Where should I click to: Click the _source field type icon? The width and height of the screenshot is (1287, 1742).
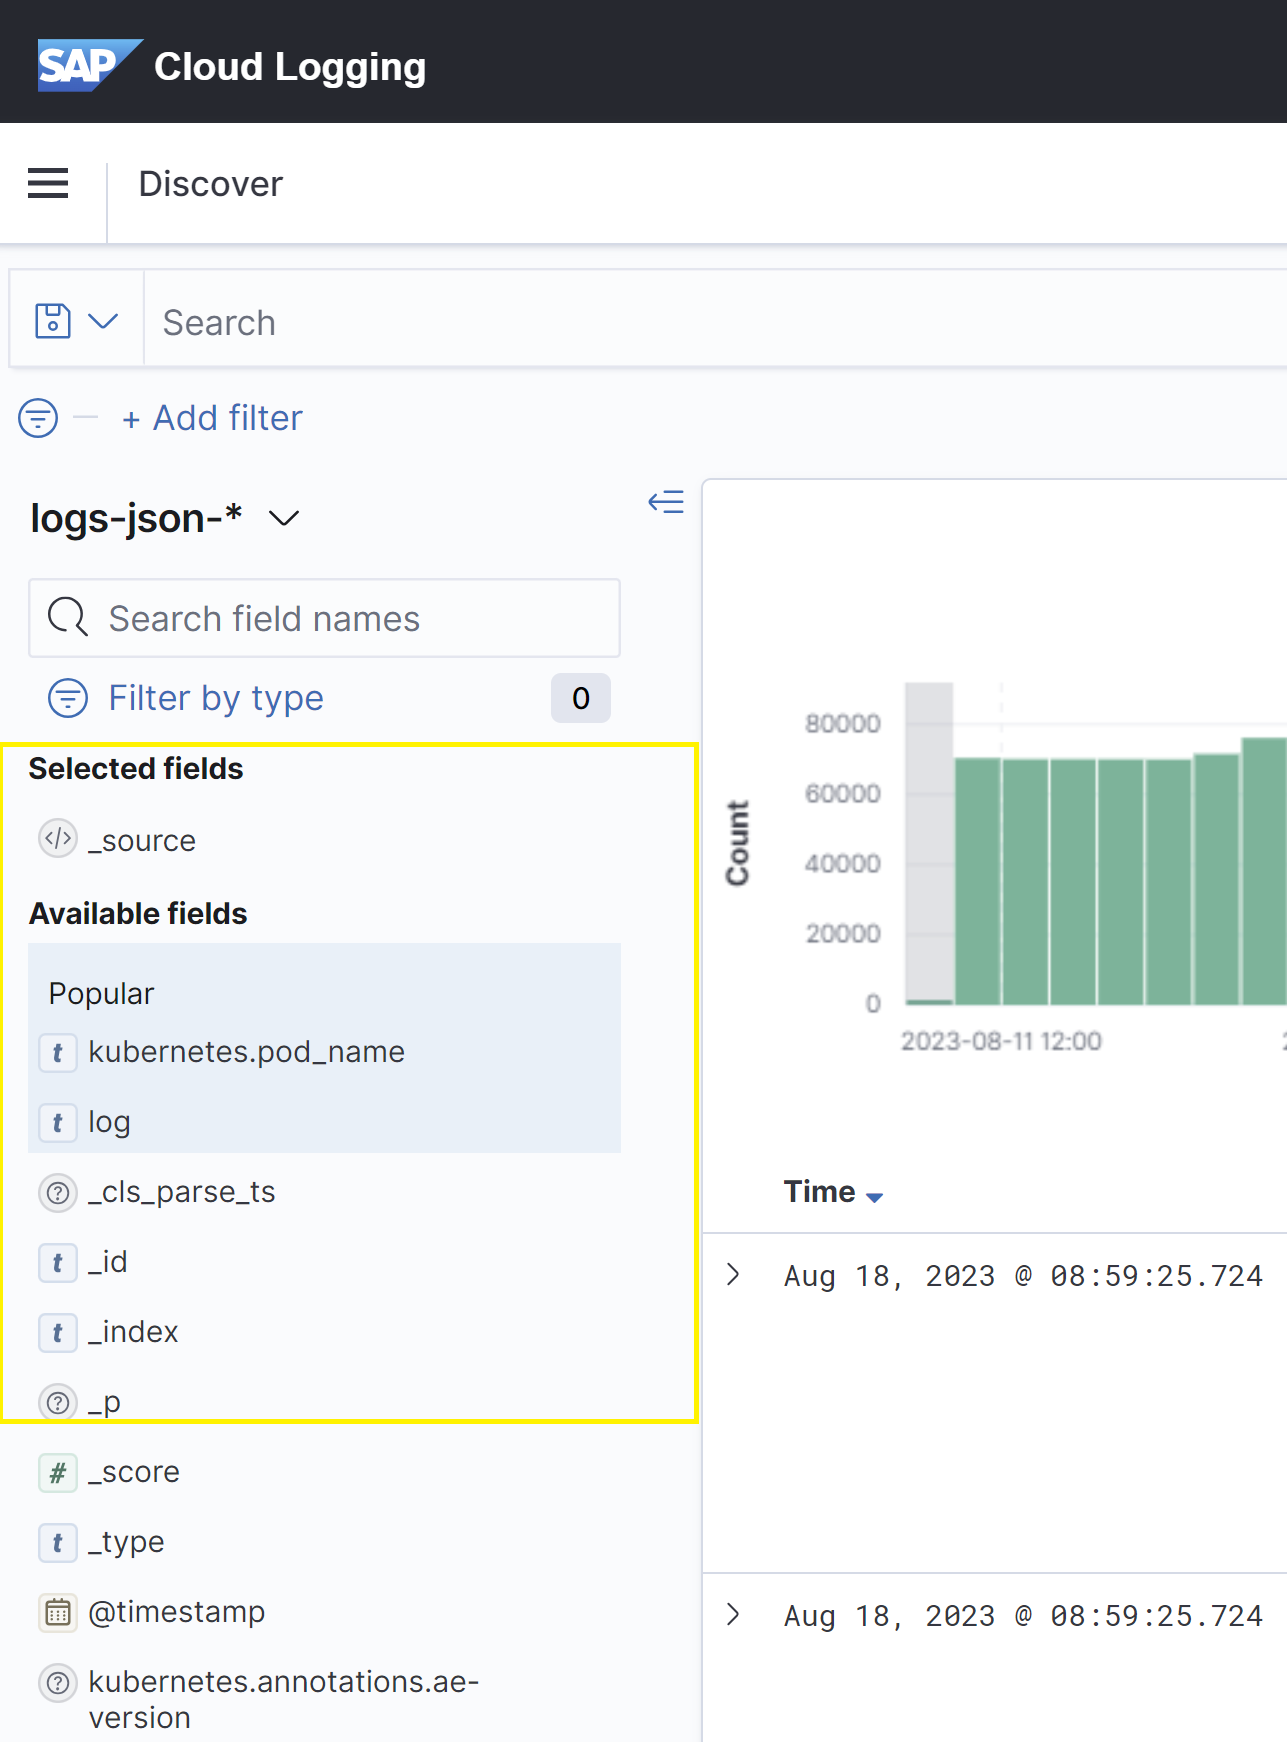pos(58,839)
